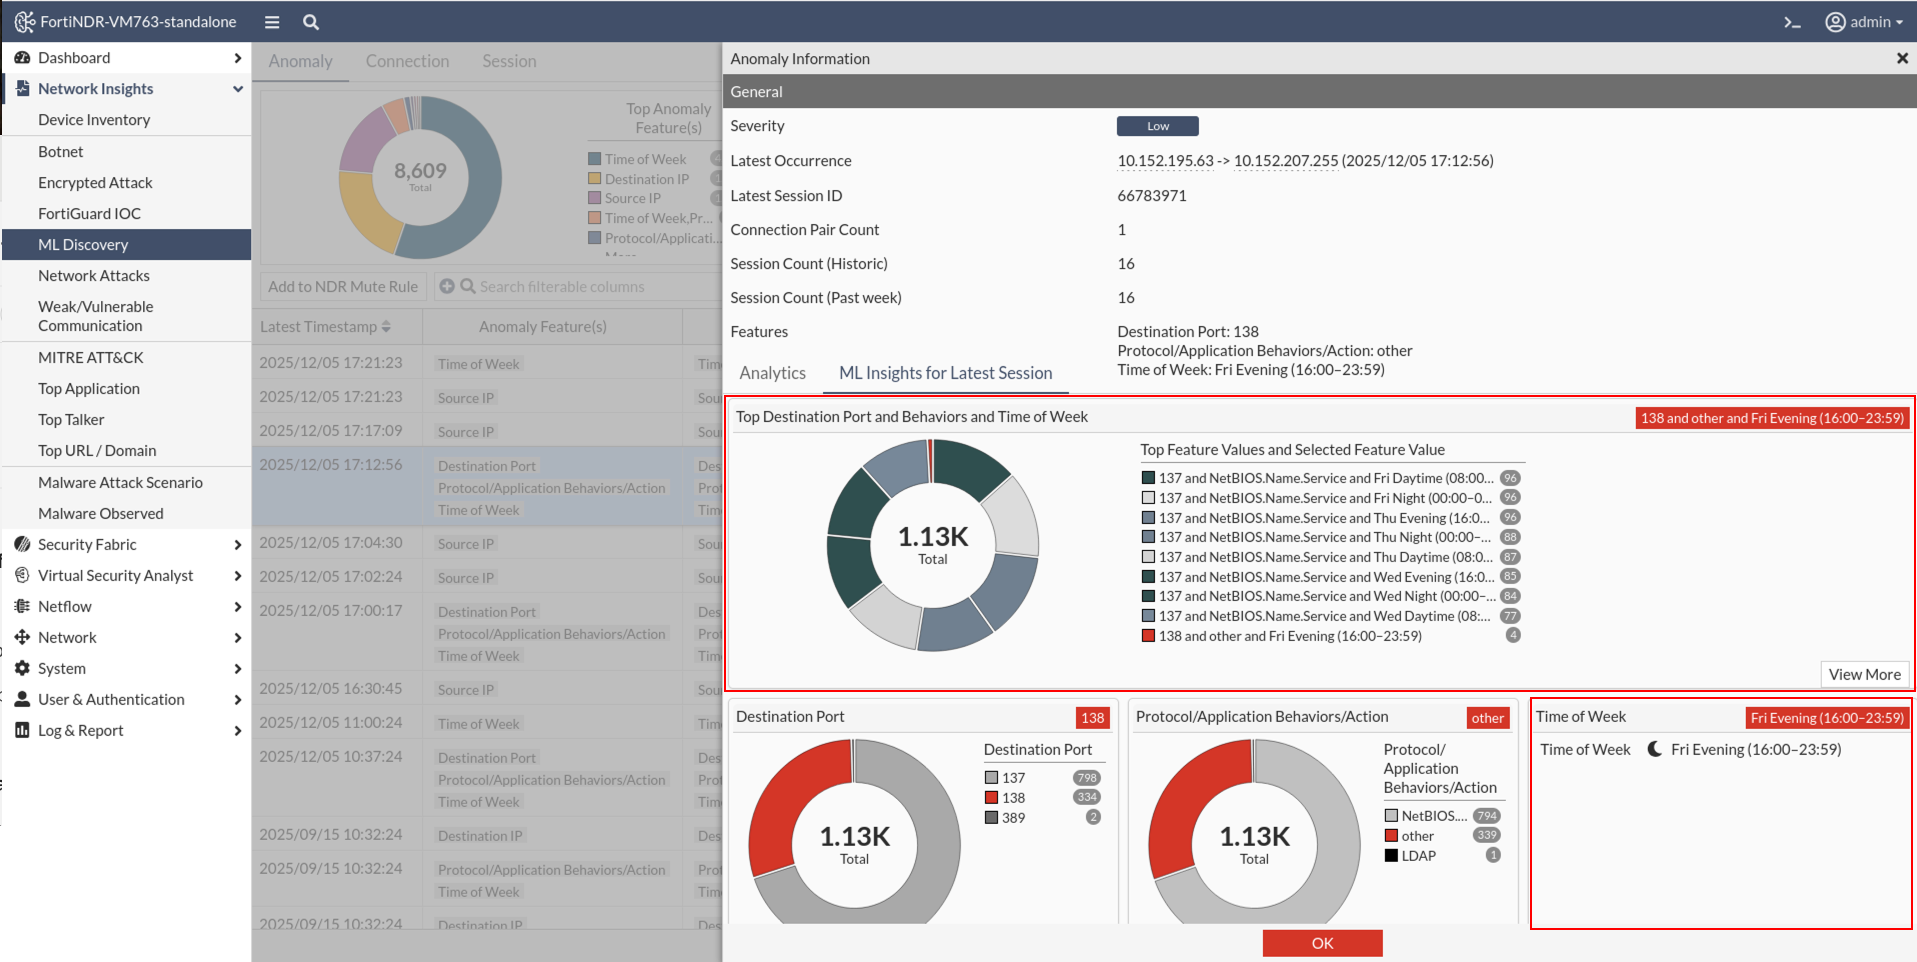
Task: Open the search magnifier in top bar
Action: click(311, 22)
